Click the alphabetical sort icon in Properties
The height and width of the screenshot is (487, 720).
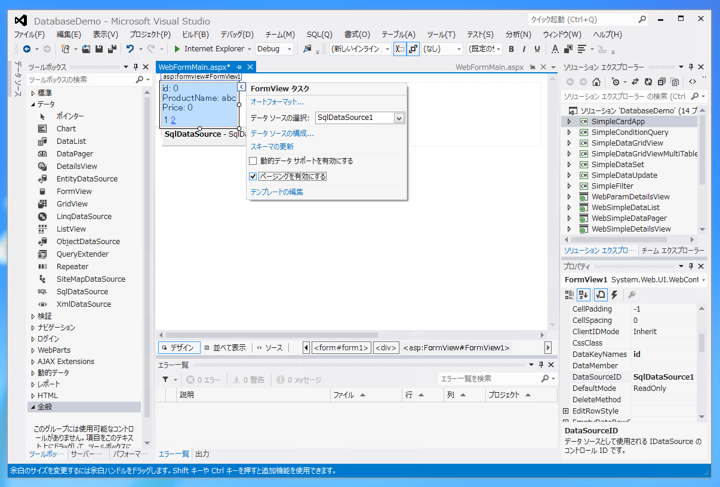[584, 295]
